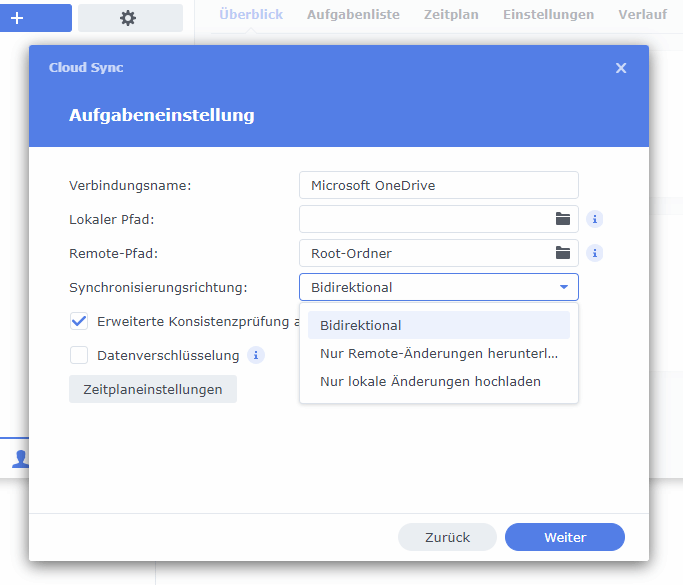Click the Aufgabeneinstellung heading
The width and height of the screenshot is (683, 585).
pyautogui.click(x=162, y=115)
